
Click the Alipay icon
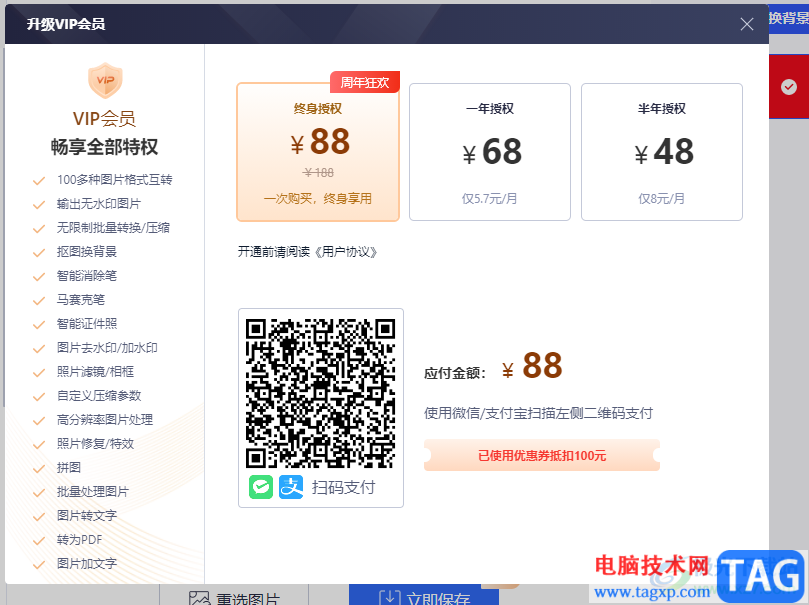pos(291,487)
